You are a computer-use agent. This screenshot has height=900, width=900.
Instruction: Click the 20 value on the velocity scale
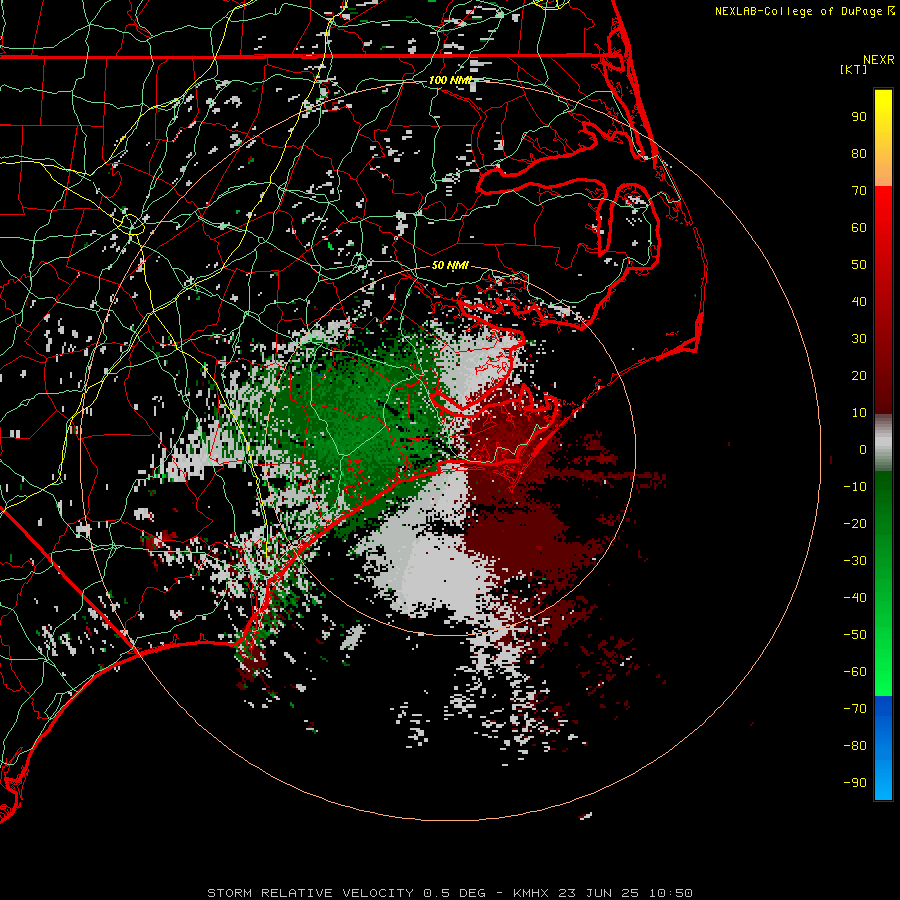point(859,376)
